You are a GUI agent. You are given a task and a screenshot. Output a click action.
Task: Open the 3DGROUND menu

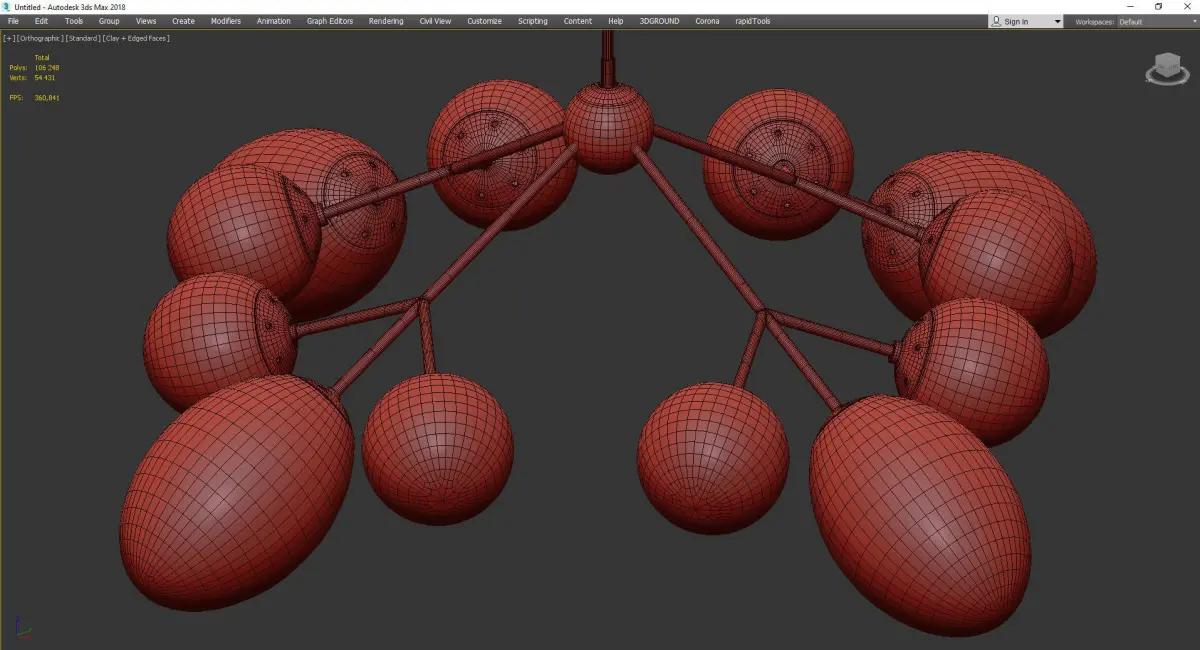pyautogui.click(x=661, y=21)
